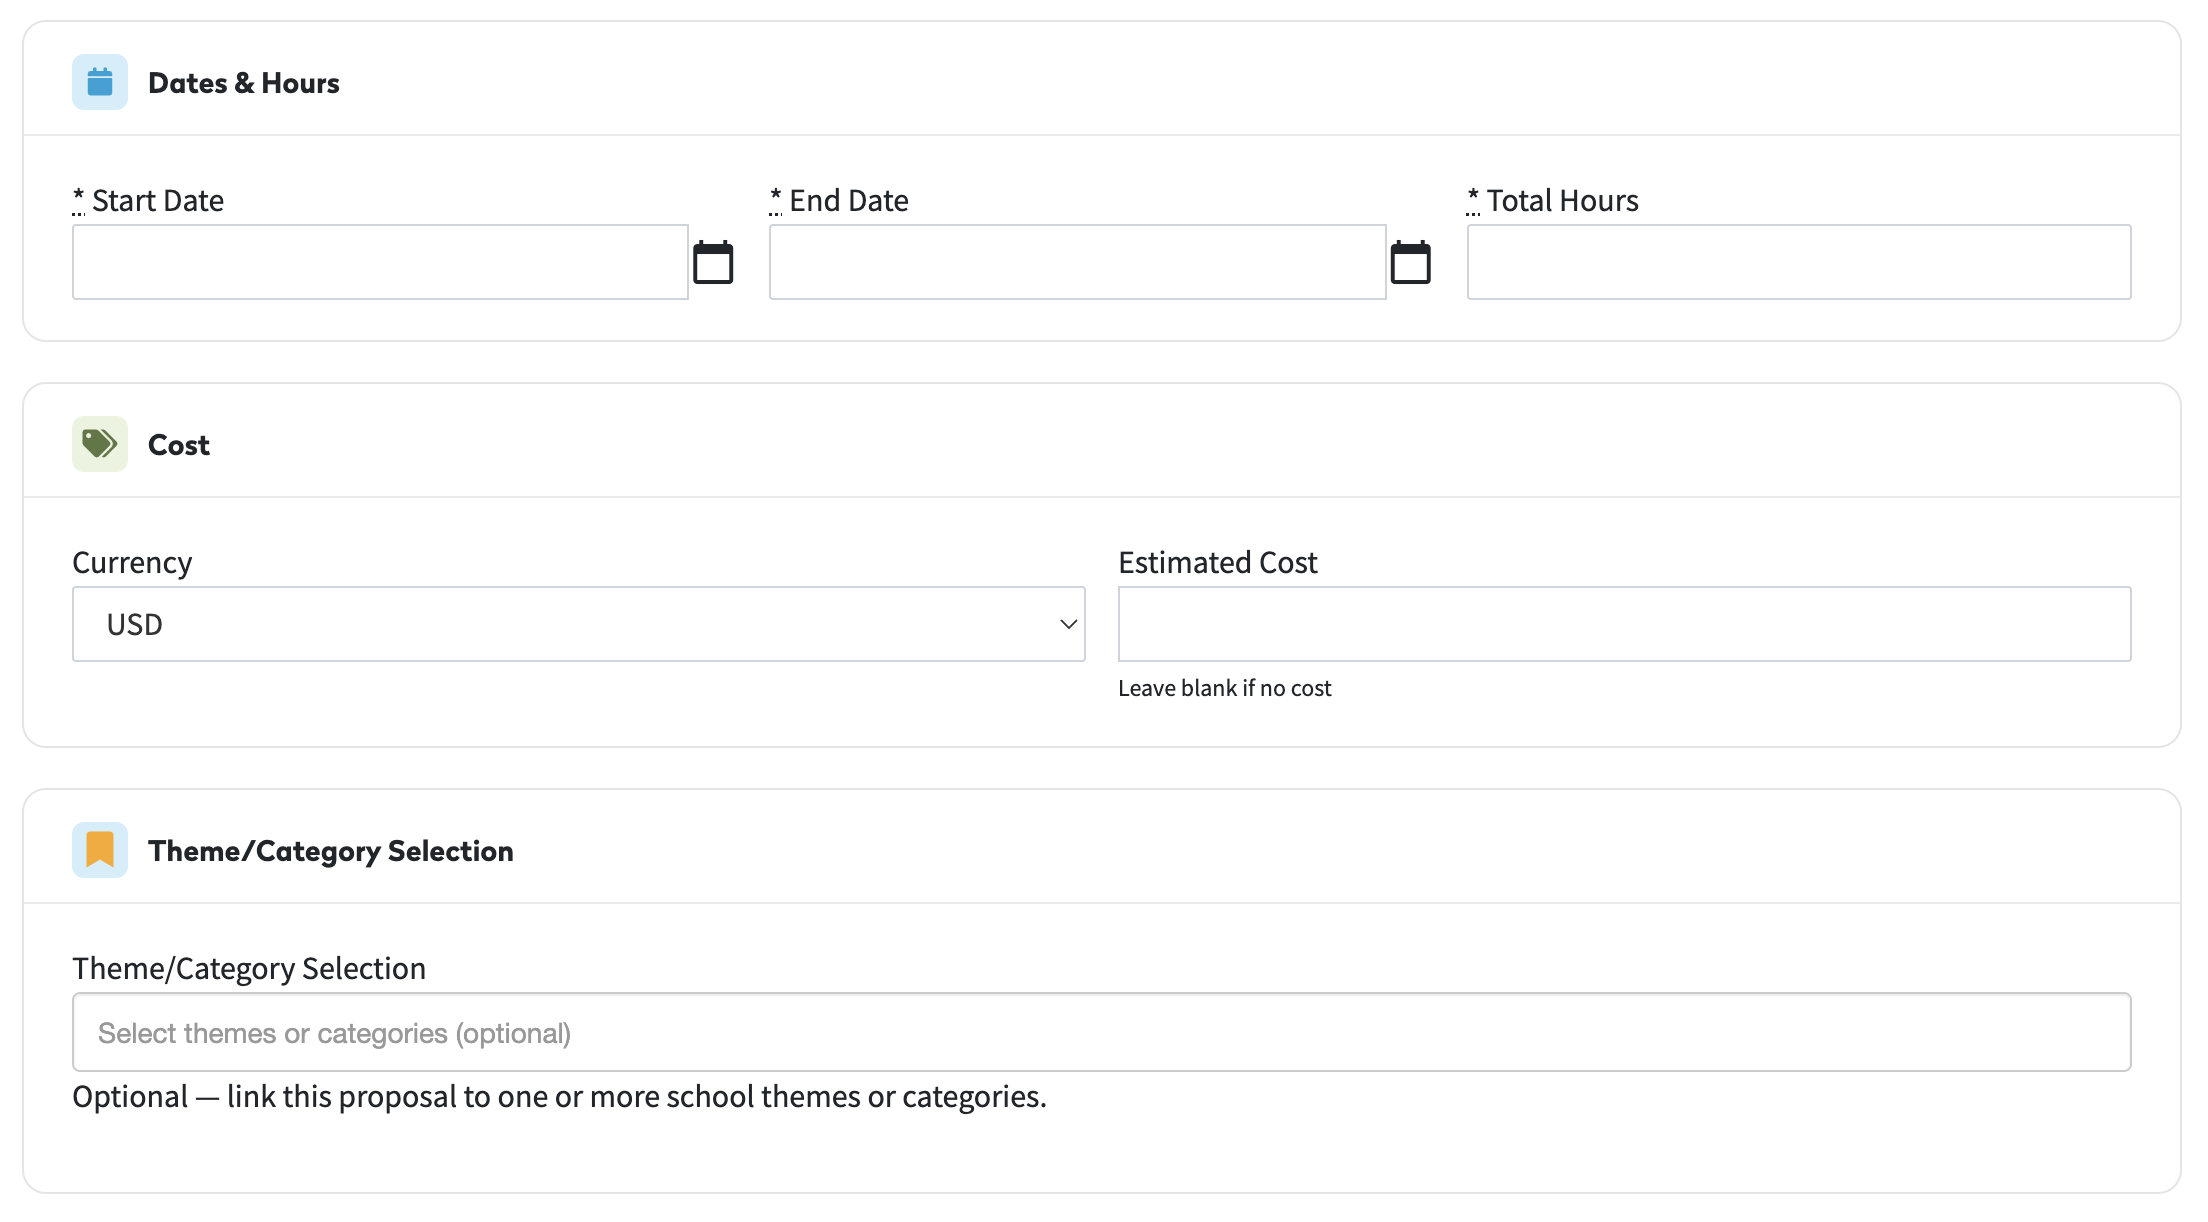2208x1222 pixels.
Task: Click the Total Hours field label
Action: point(1562,201)
